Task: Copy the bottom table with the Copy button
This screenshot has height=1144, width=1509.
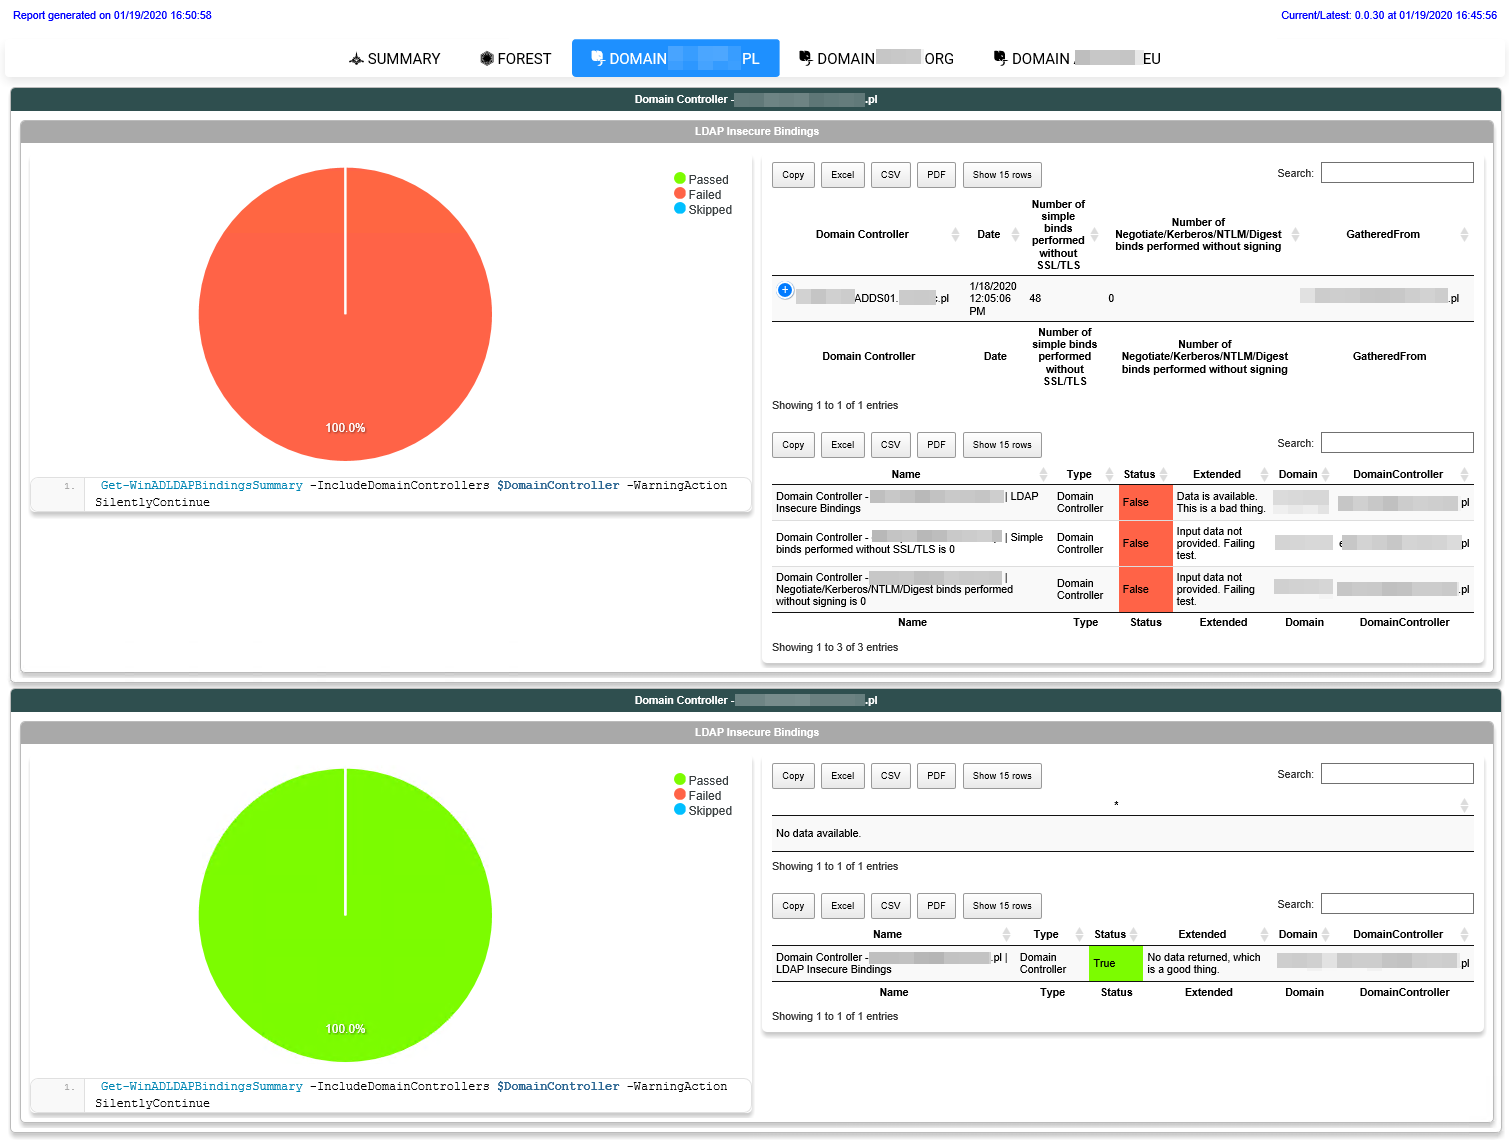Action: 792,905
